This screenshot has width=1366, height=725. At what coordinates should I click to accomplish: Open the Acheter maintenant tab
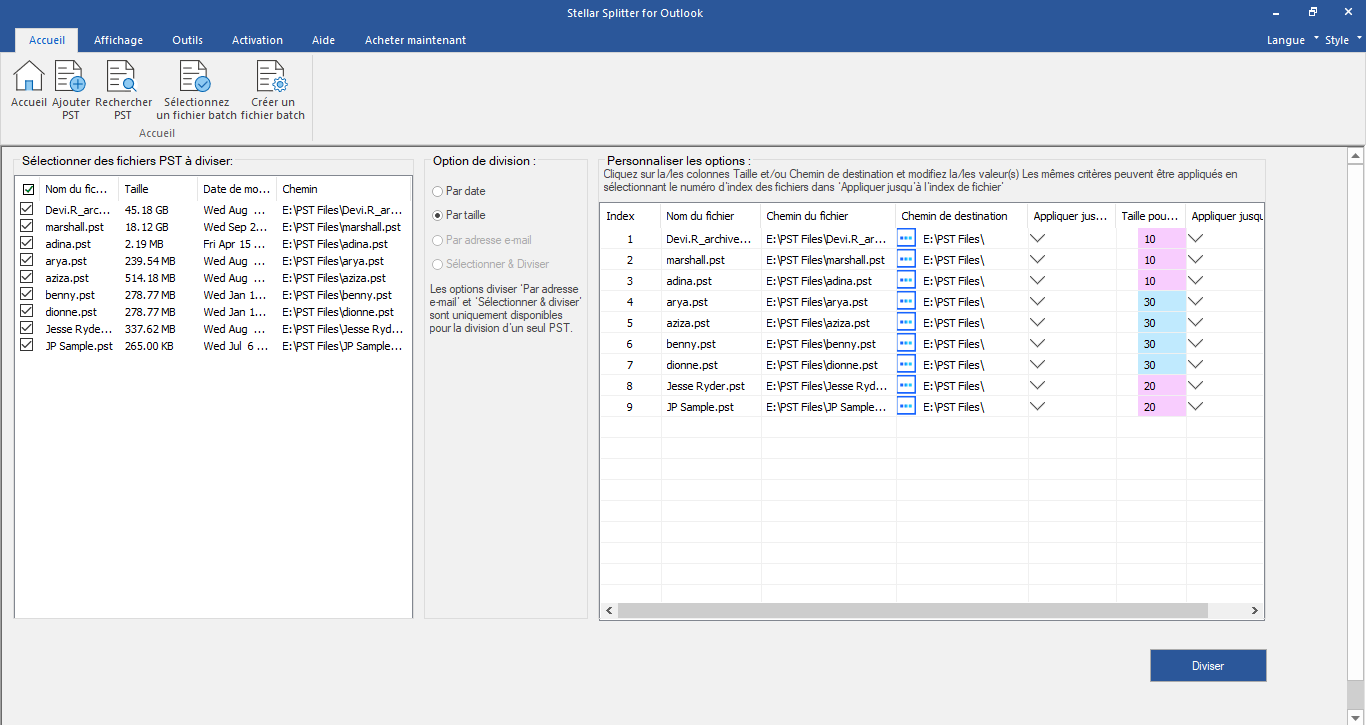(x=415, y=40)
